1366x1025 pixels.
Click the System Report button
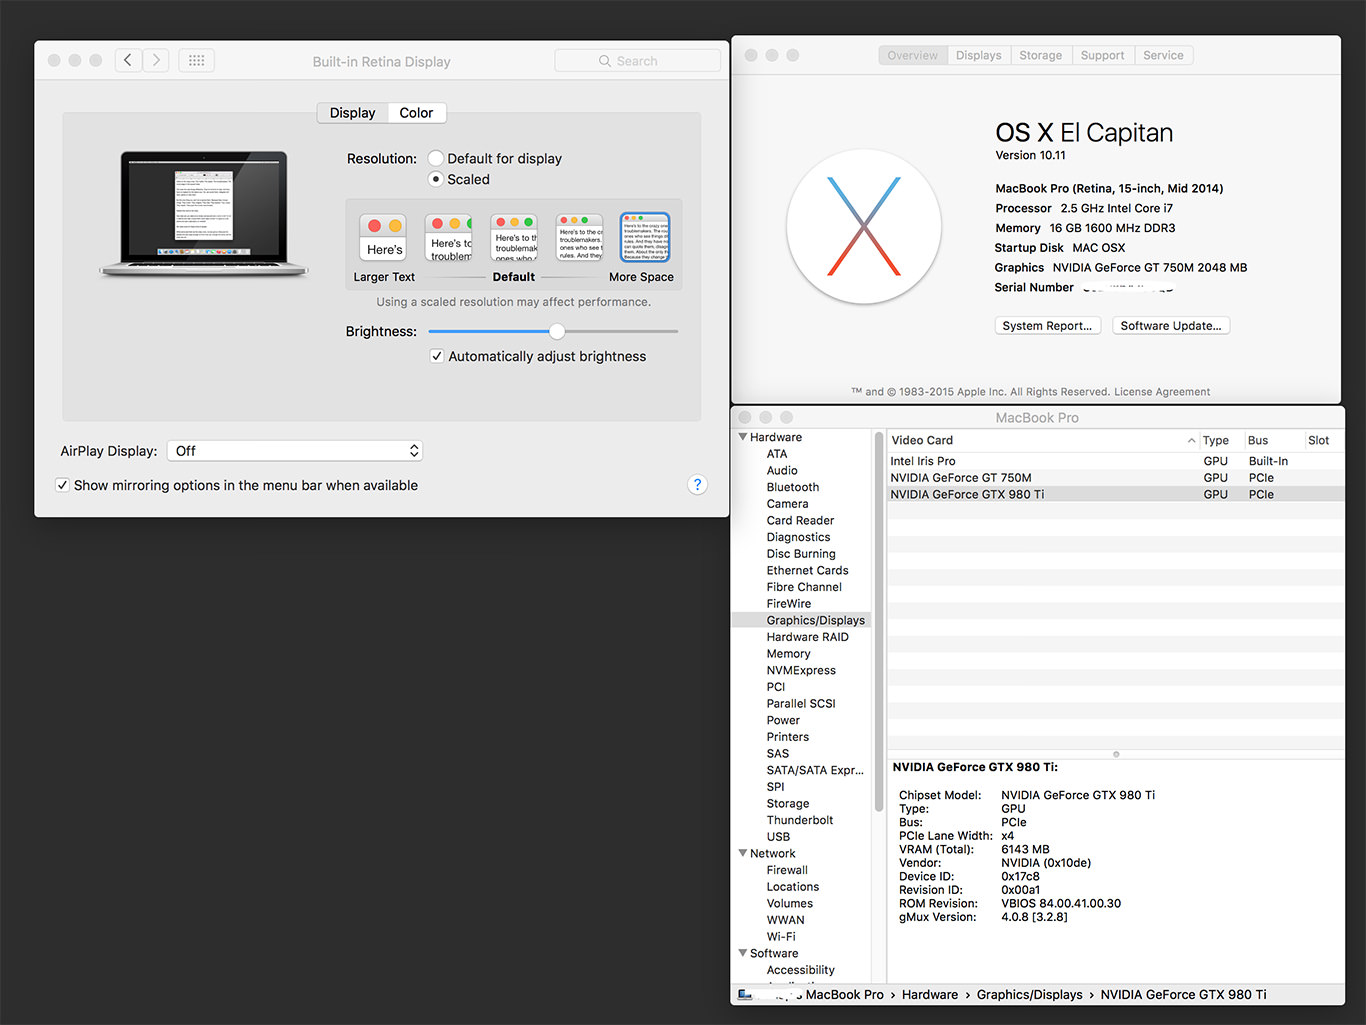(1048, 326)
